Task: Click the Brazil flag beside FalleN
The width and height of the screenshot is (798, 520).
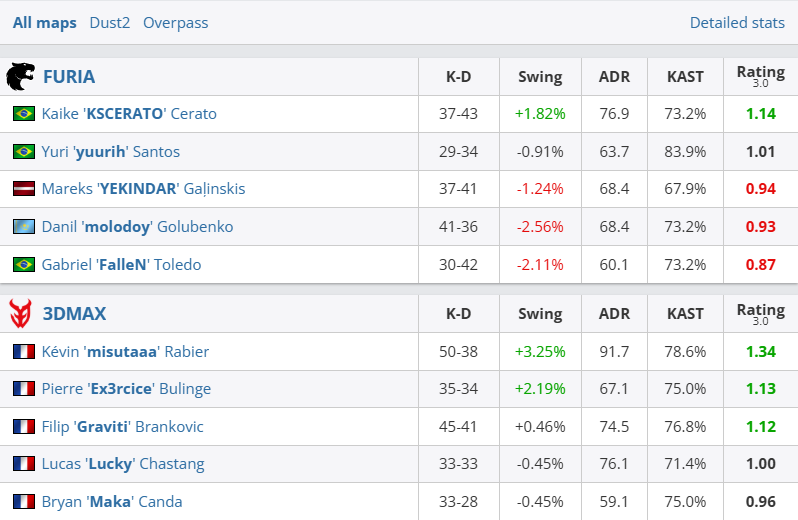Action: tap(24, 265)
